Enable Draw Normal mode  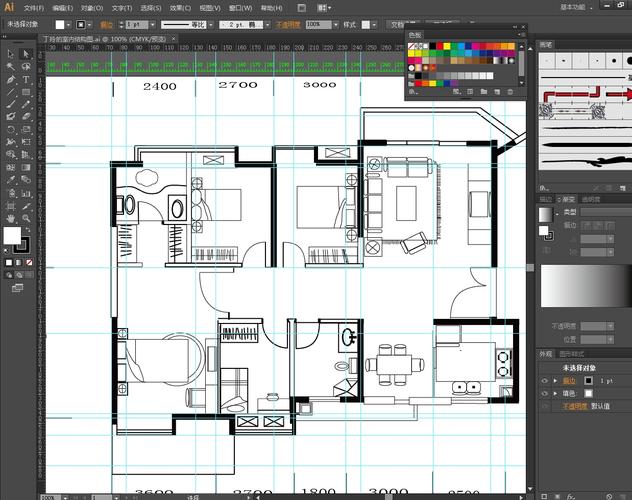point(9,275)
